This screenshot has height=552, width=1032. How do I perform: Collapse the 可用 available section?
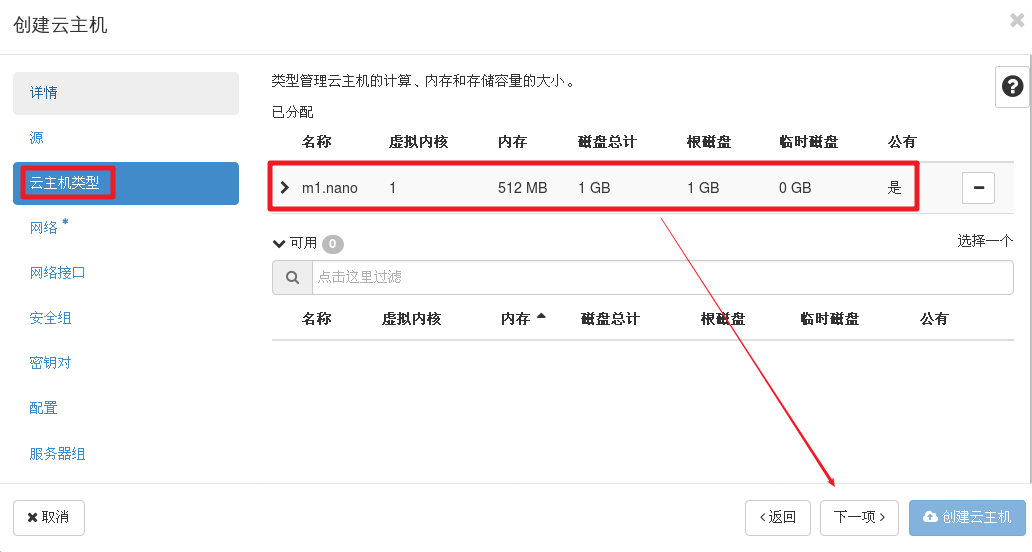coord(279,243)
